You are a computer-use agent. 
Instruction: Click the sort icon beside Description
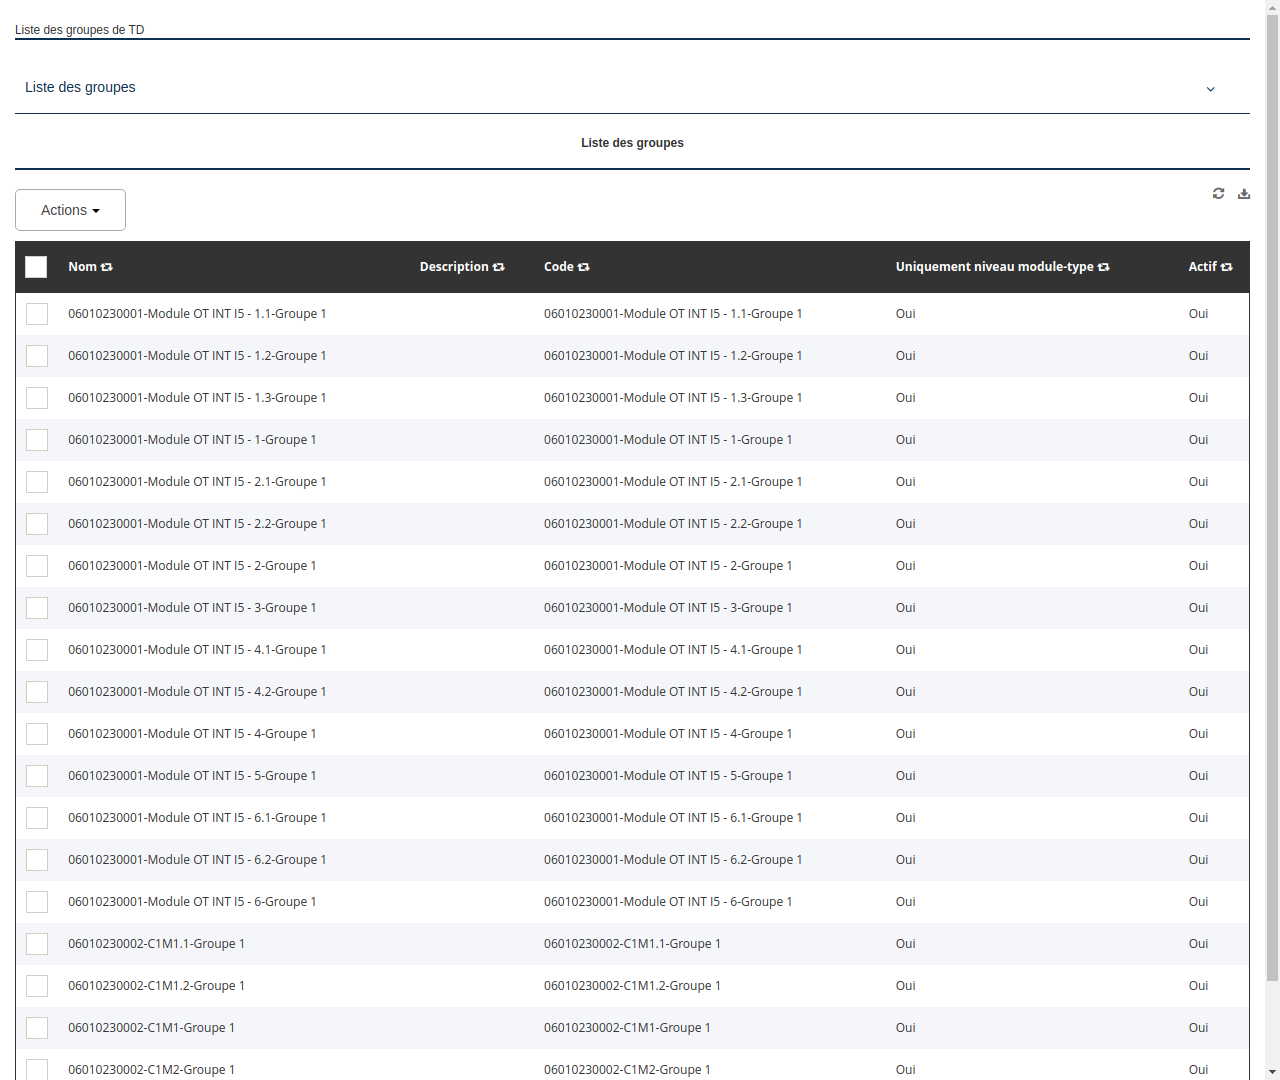pyautogui.click(x=498, y=267)
